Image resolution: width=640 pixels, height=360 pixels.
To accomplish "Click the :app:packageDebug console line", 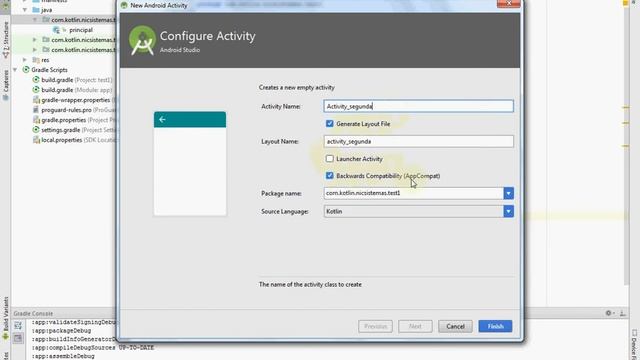I will 62,331.
